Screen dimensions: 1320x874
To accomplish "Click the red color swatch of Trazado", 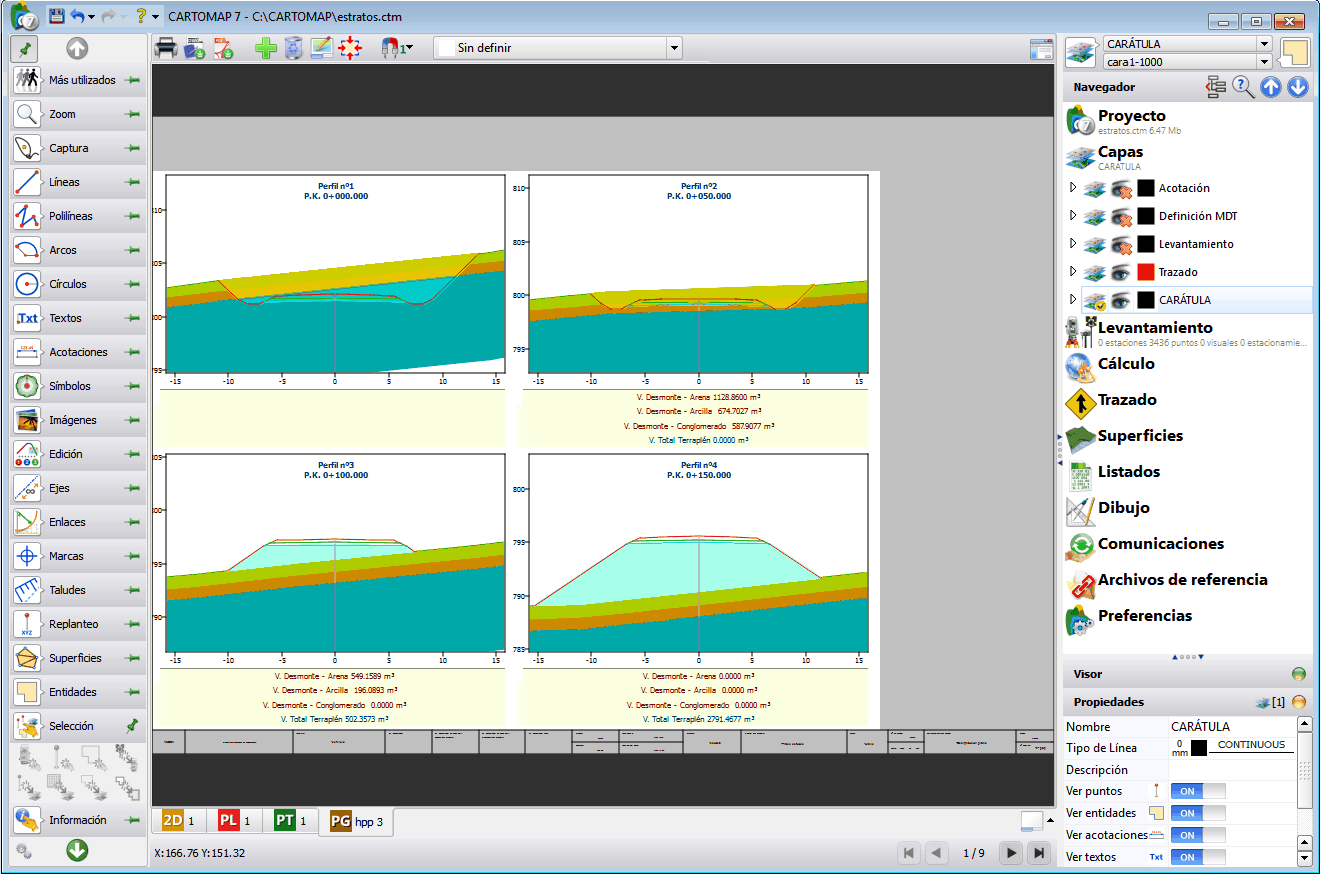I will point(1145,272).
